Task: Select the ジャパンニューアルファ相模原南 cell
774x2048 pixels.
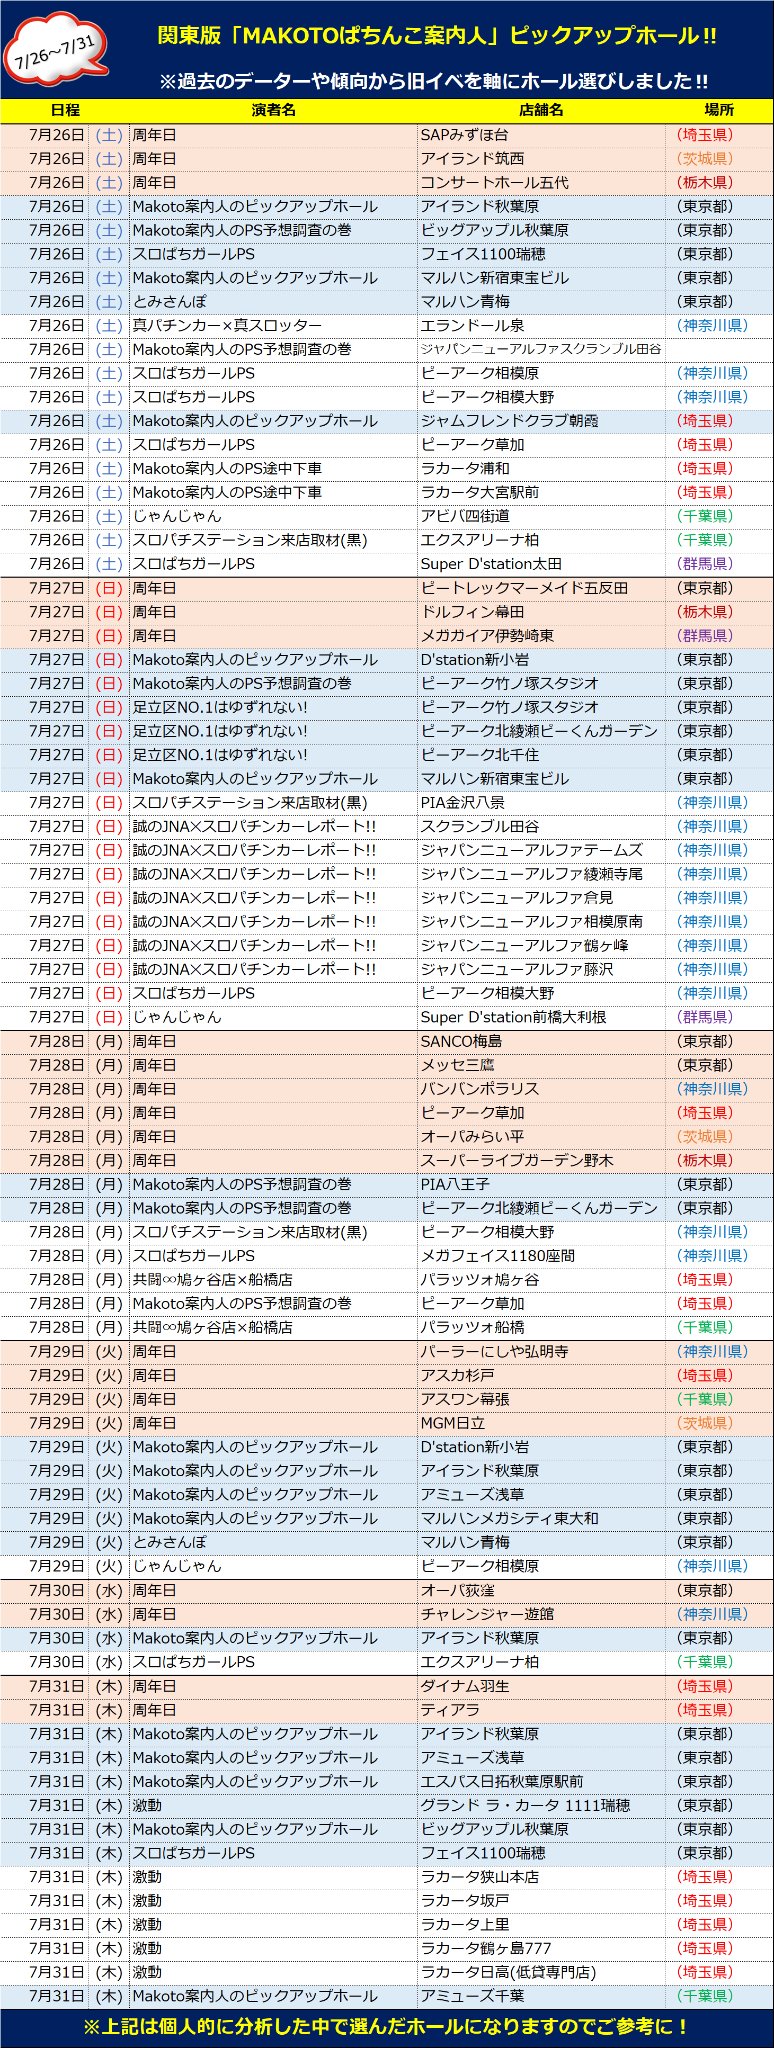Action: pyautogui.click(x=541, y=922)
